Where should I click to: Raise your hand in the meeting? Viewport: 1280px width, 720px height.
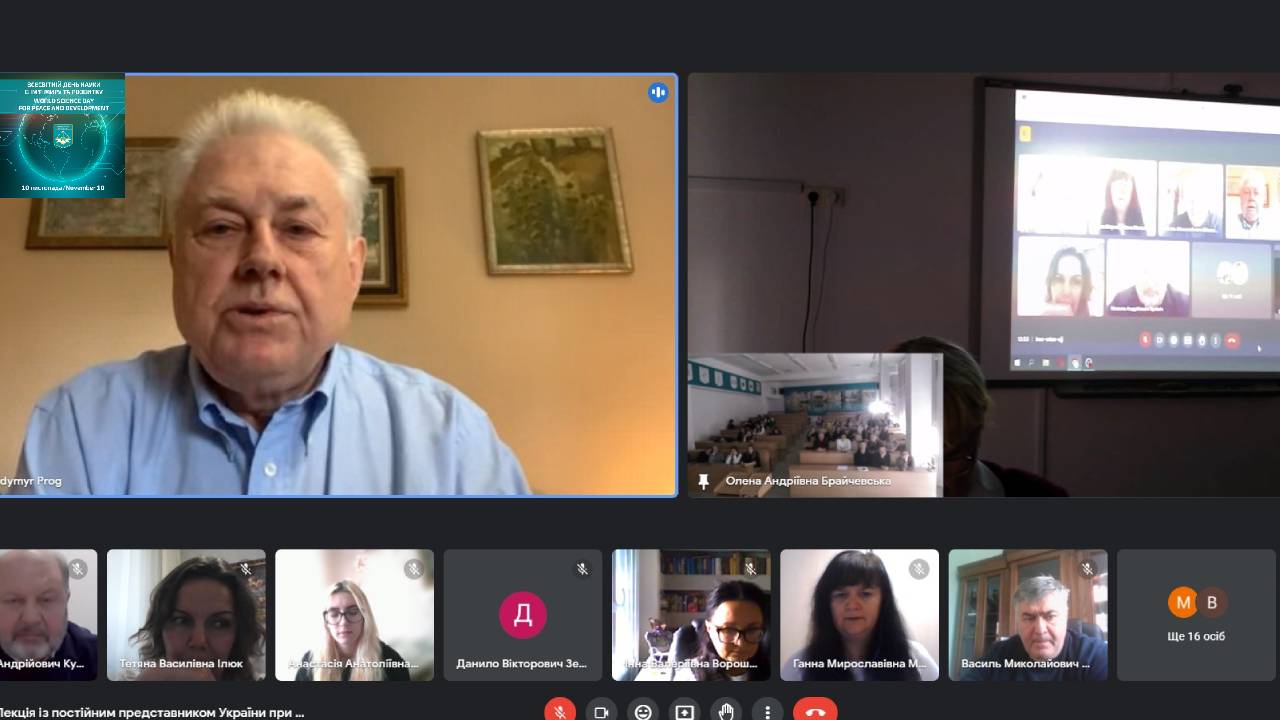pyautogui.click(x=726, y=711)
